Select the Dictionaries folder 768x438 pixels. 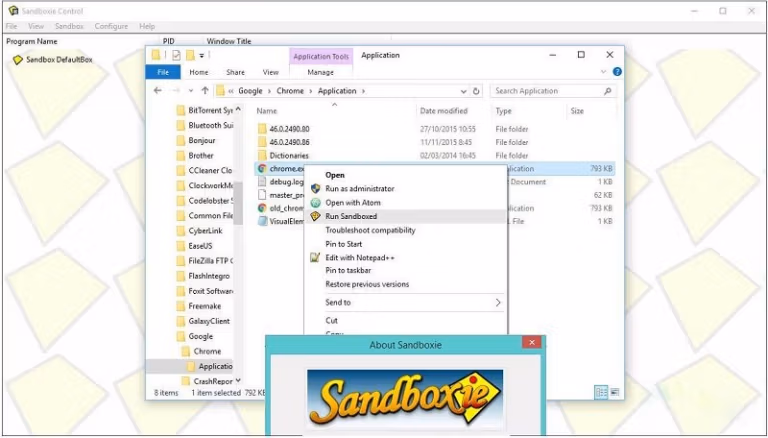[x=288, y=156]
